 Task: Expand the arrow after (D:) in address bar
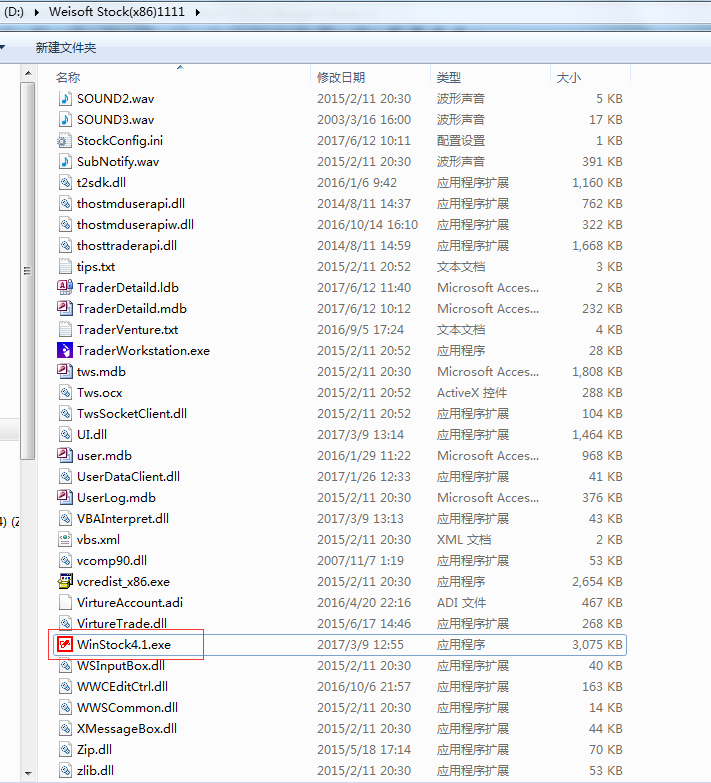tap(36, 12)
